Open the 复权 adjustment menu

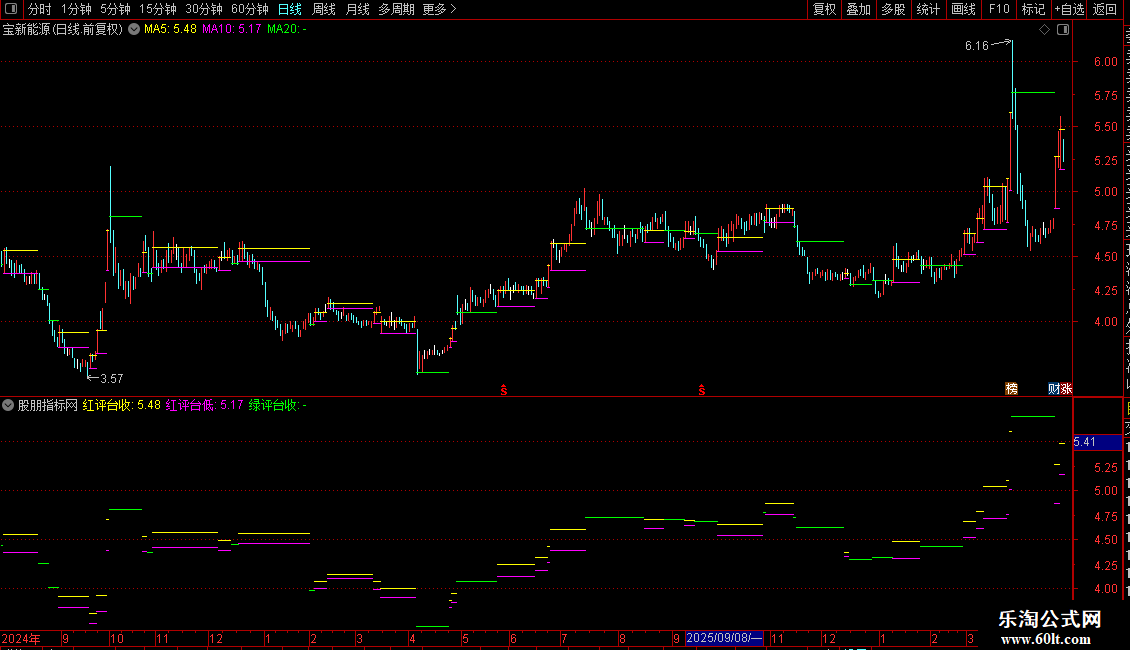pos(824,9)
